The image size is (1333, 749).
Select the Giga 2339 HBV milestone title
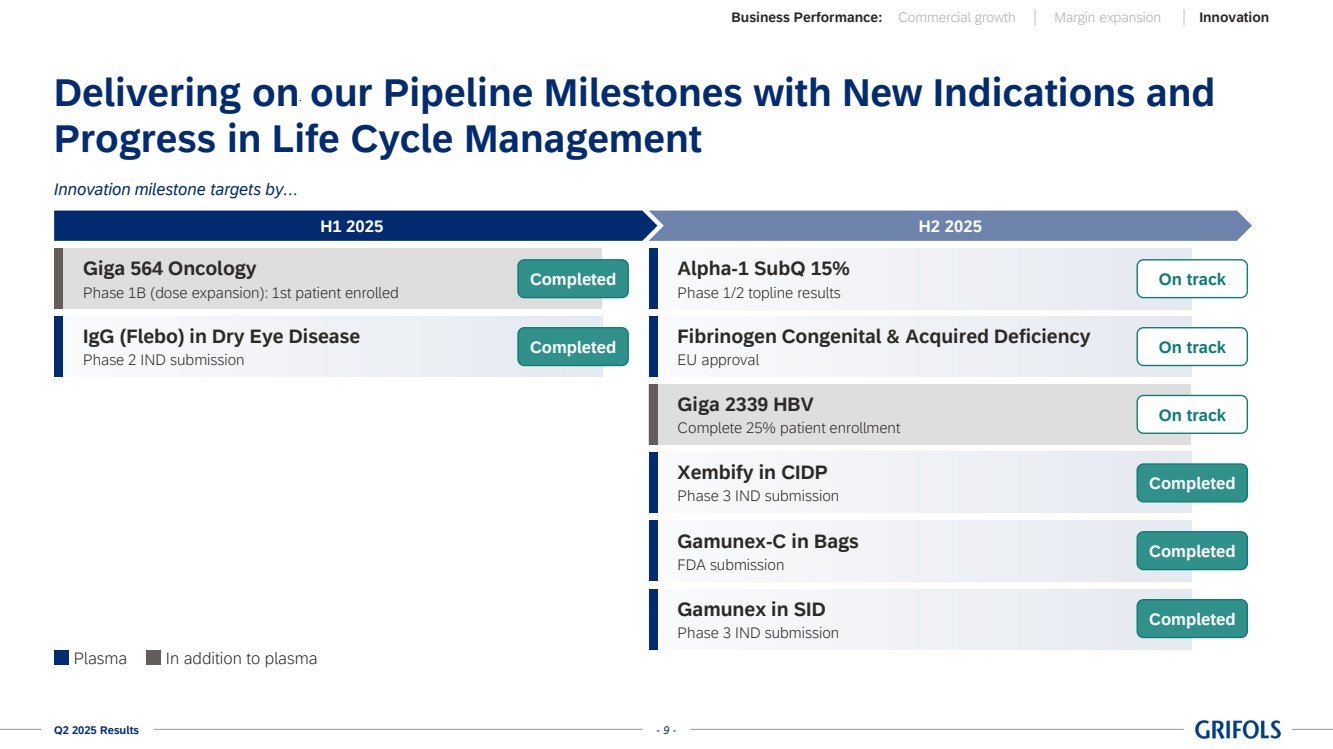[x=745, y=404]
